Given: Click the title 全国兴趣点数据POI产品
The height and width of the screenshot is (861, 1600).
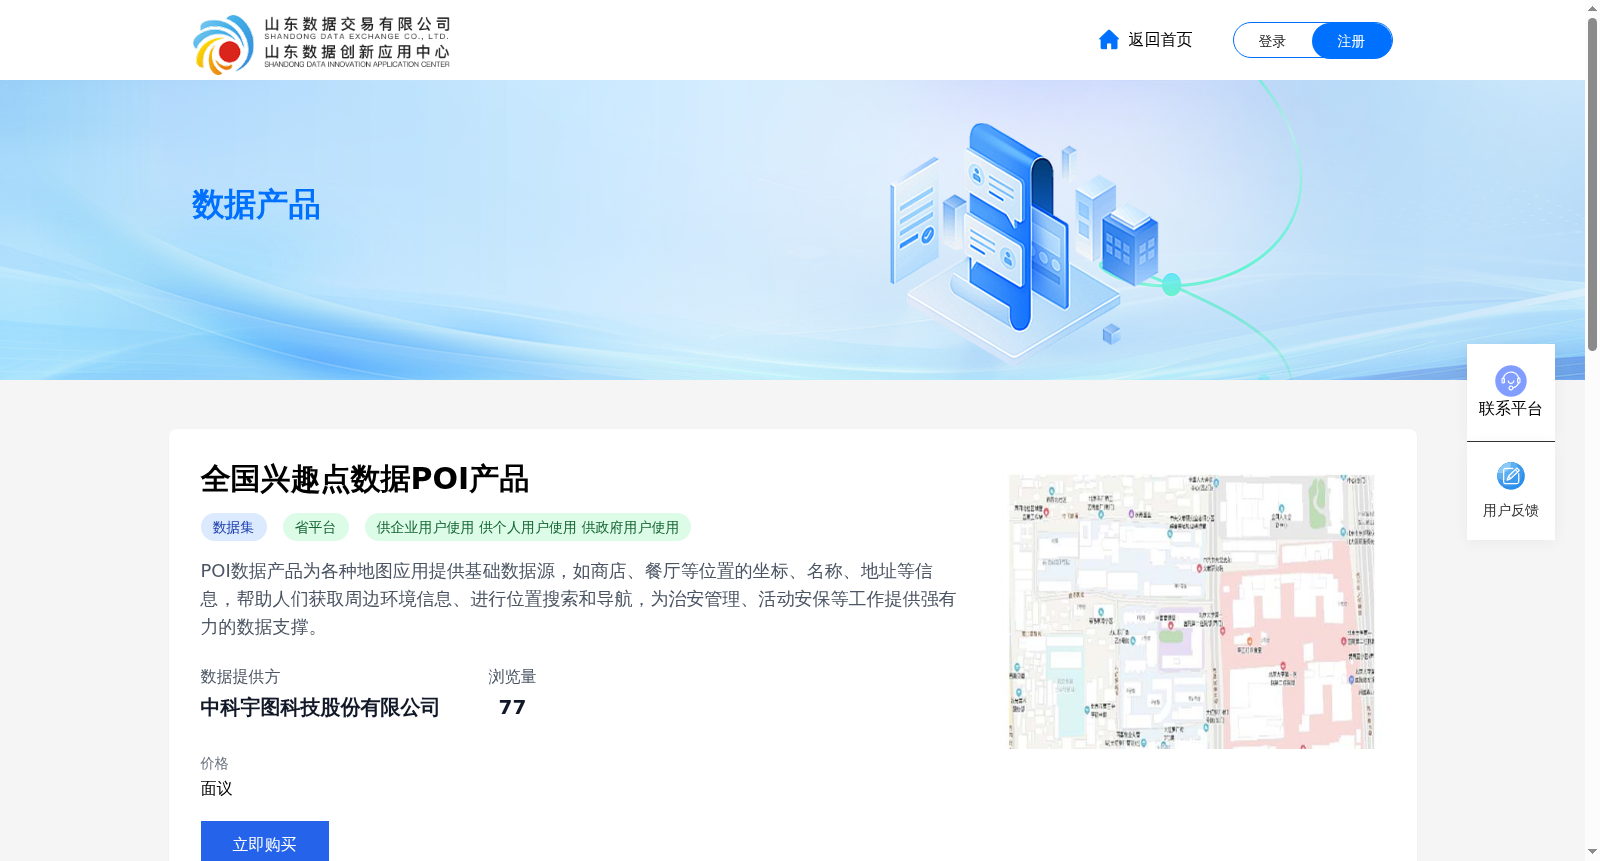Looking at the screenshot, I should 364,479.
